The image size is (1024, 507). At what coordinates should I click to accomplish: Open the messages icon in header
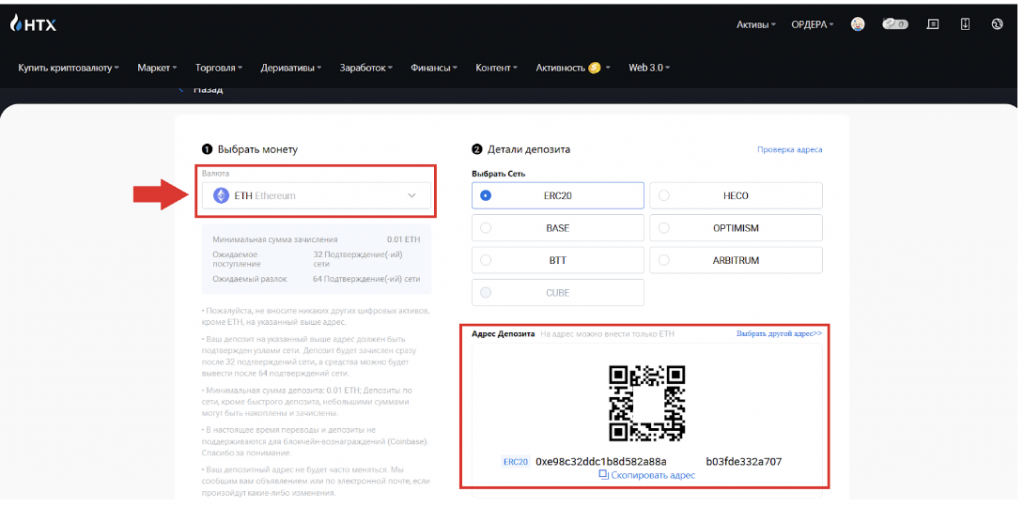933,24
